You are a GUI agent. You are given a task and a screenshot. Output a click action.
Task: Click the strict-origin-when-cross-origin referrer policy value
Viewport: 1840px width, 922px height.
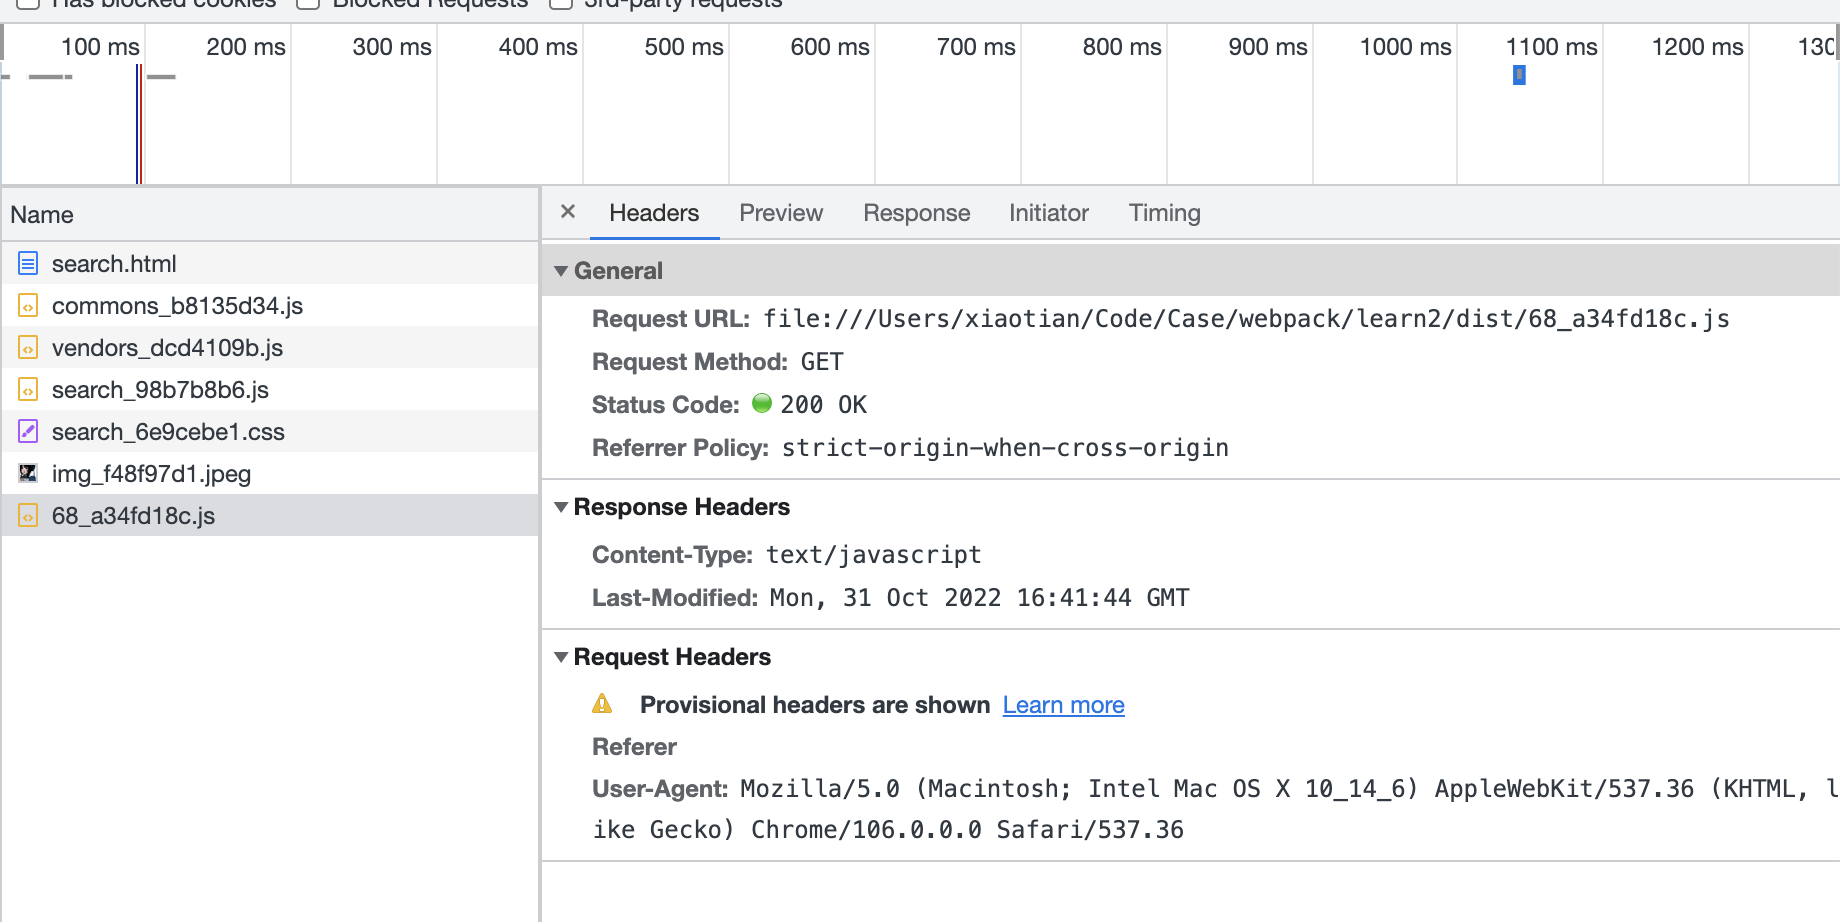coord(1005,448)
